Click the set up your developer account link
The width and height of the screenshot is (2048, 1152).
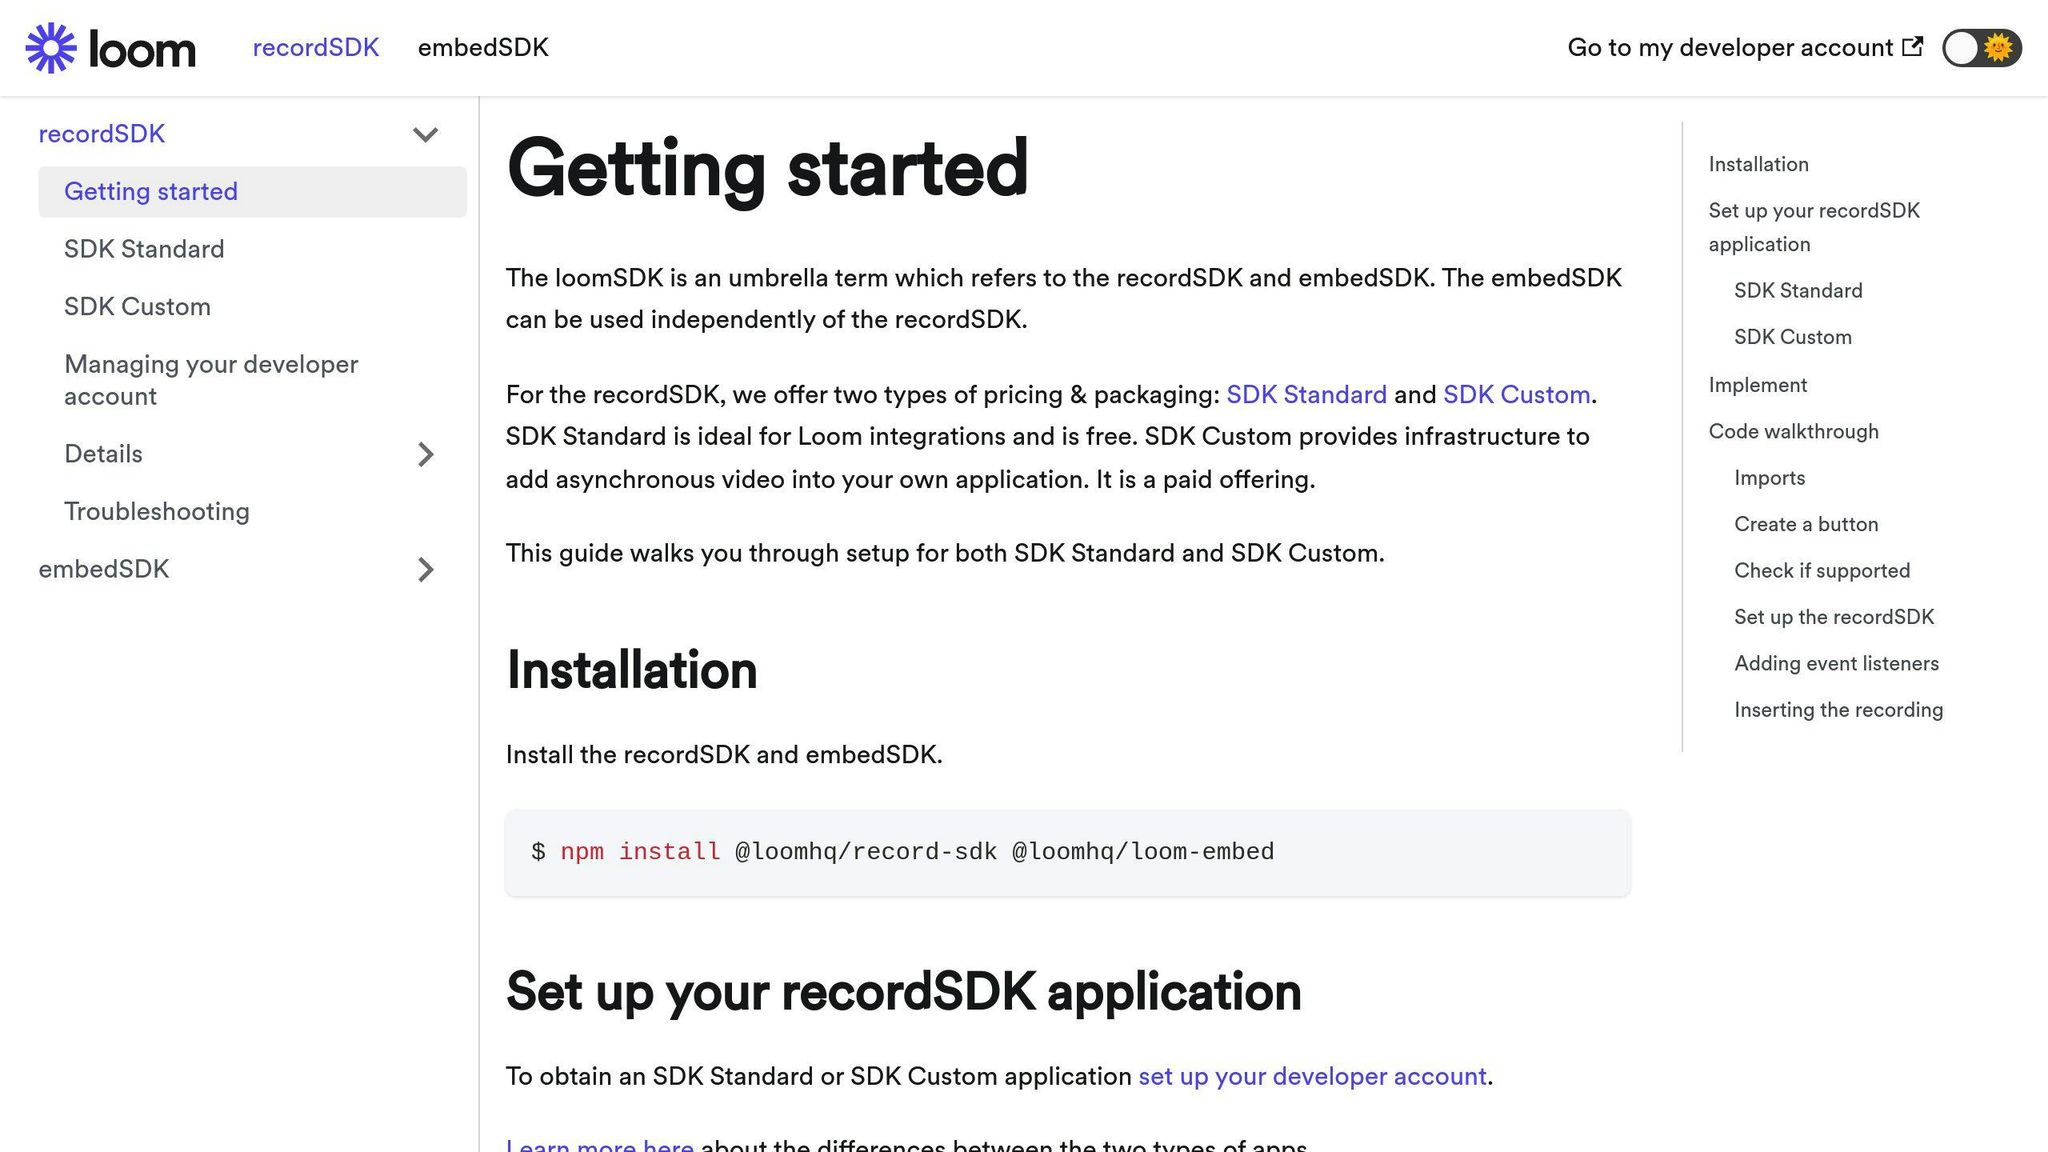click(1312, 1077)
